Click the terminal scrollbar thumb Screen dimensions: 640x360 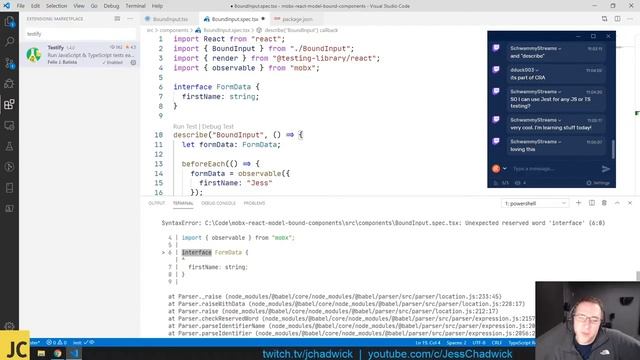(638, 276)
